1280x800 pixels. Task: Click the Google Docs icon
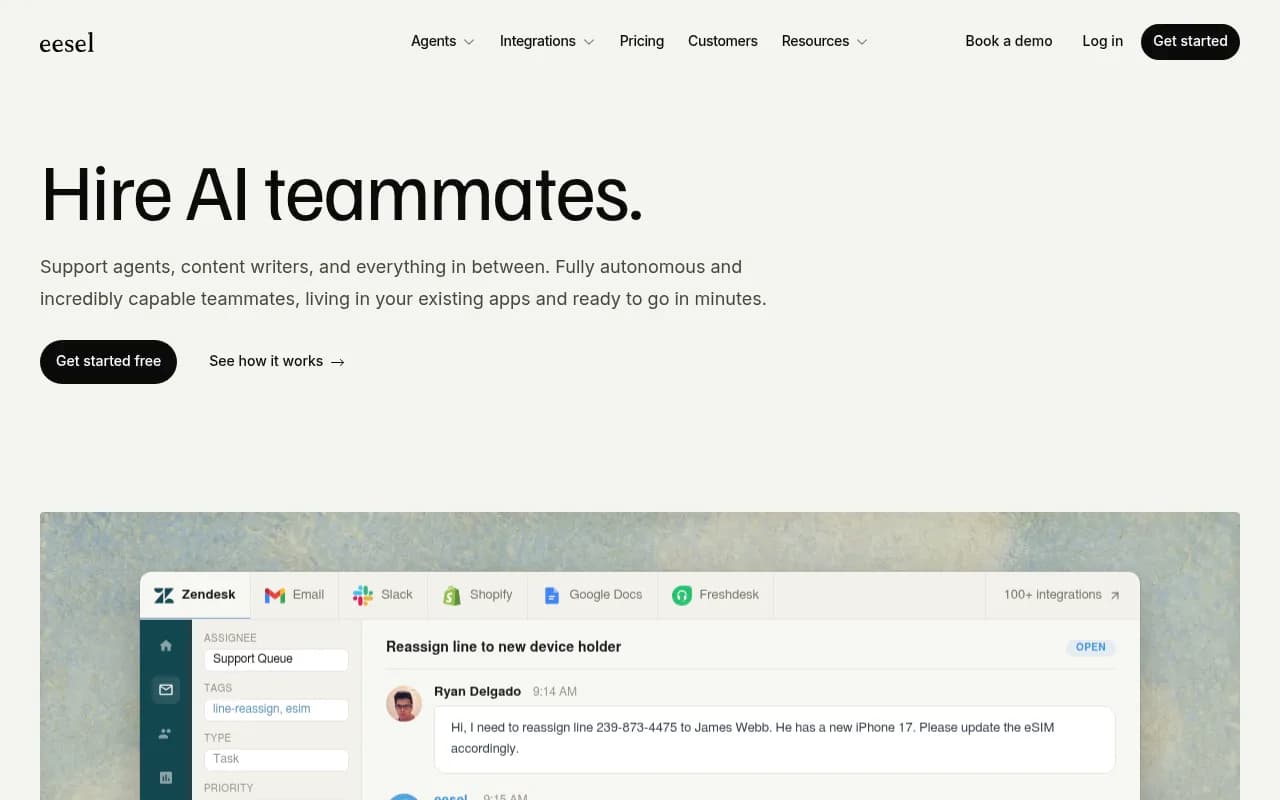pos(551,595)
